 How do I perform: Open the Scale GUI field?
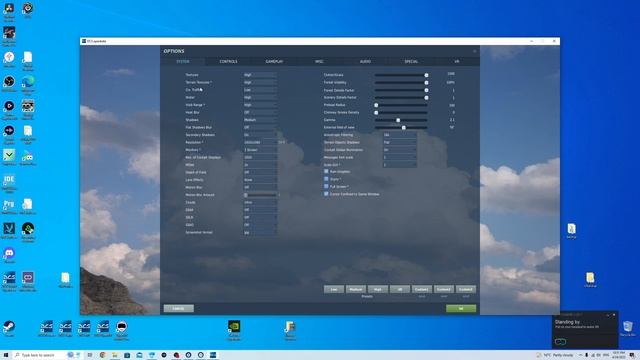click(400, 165)
